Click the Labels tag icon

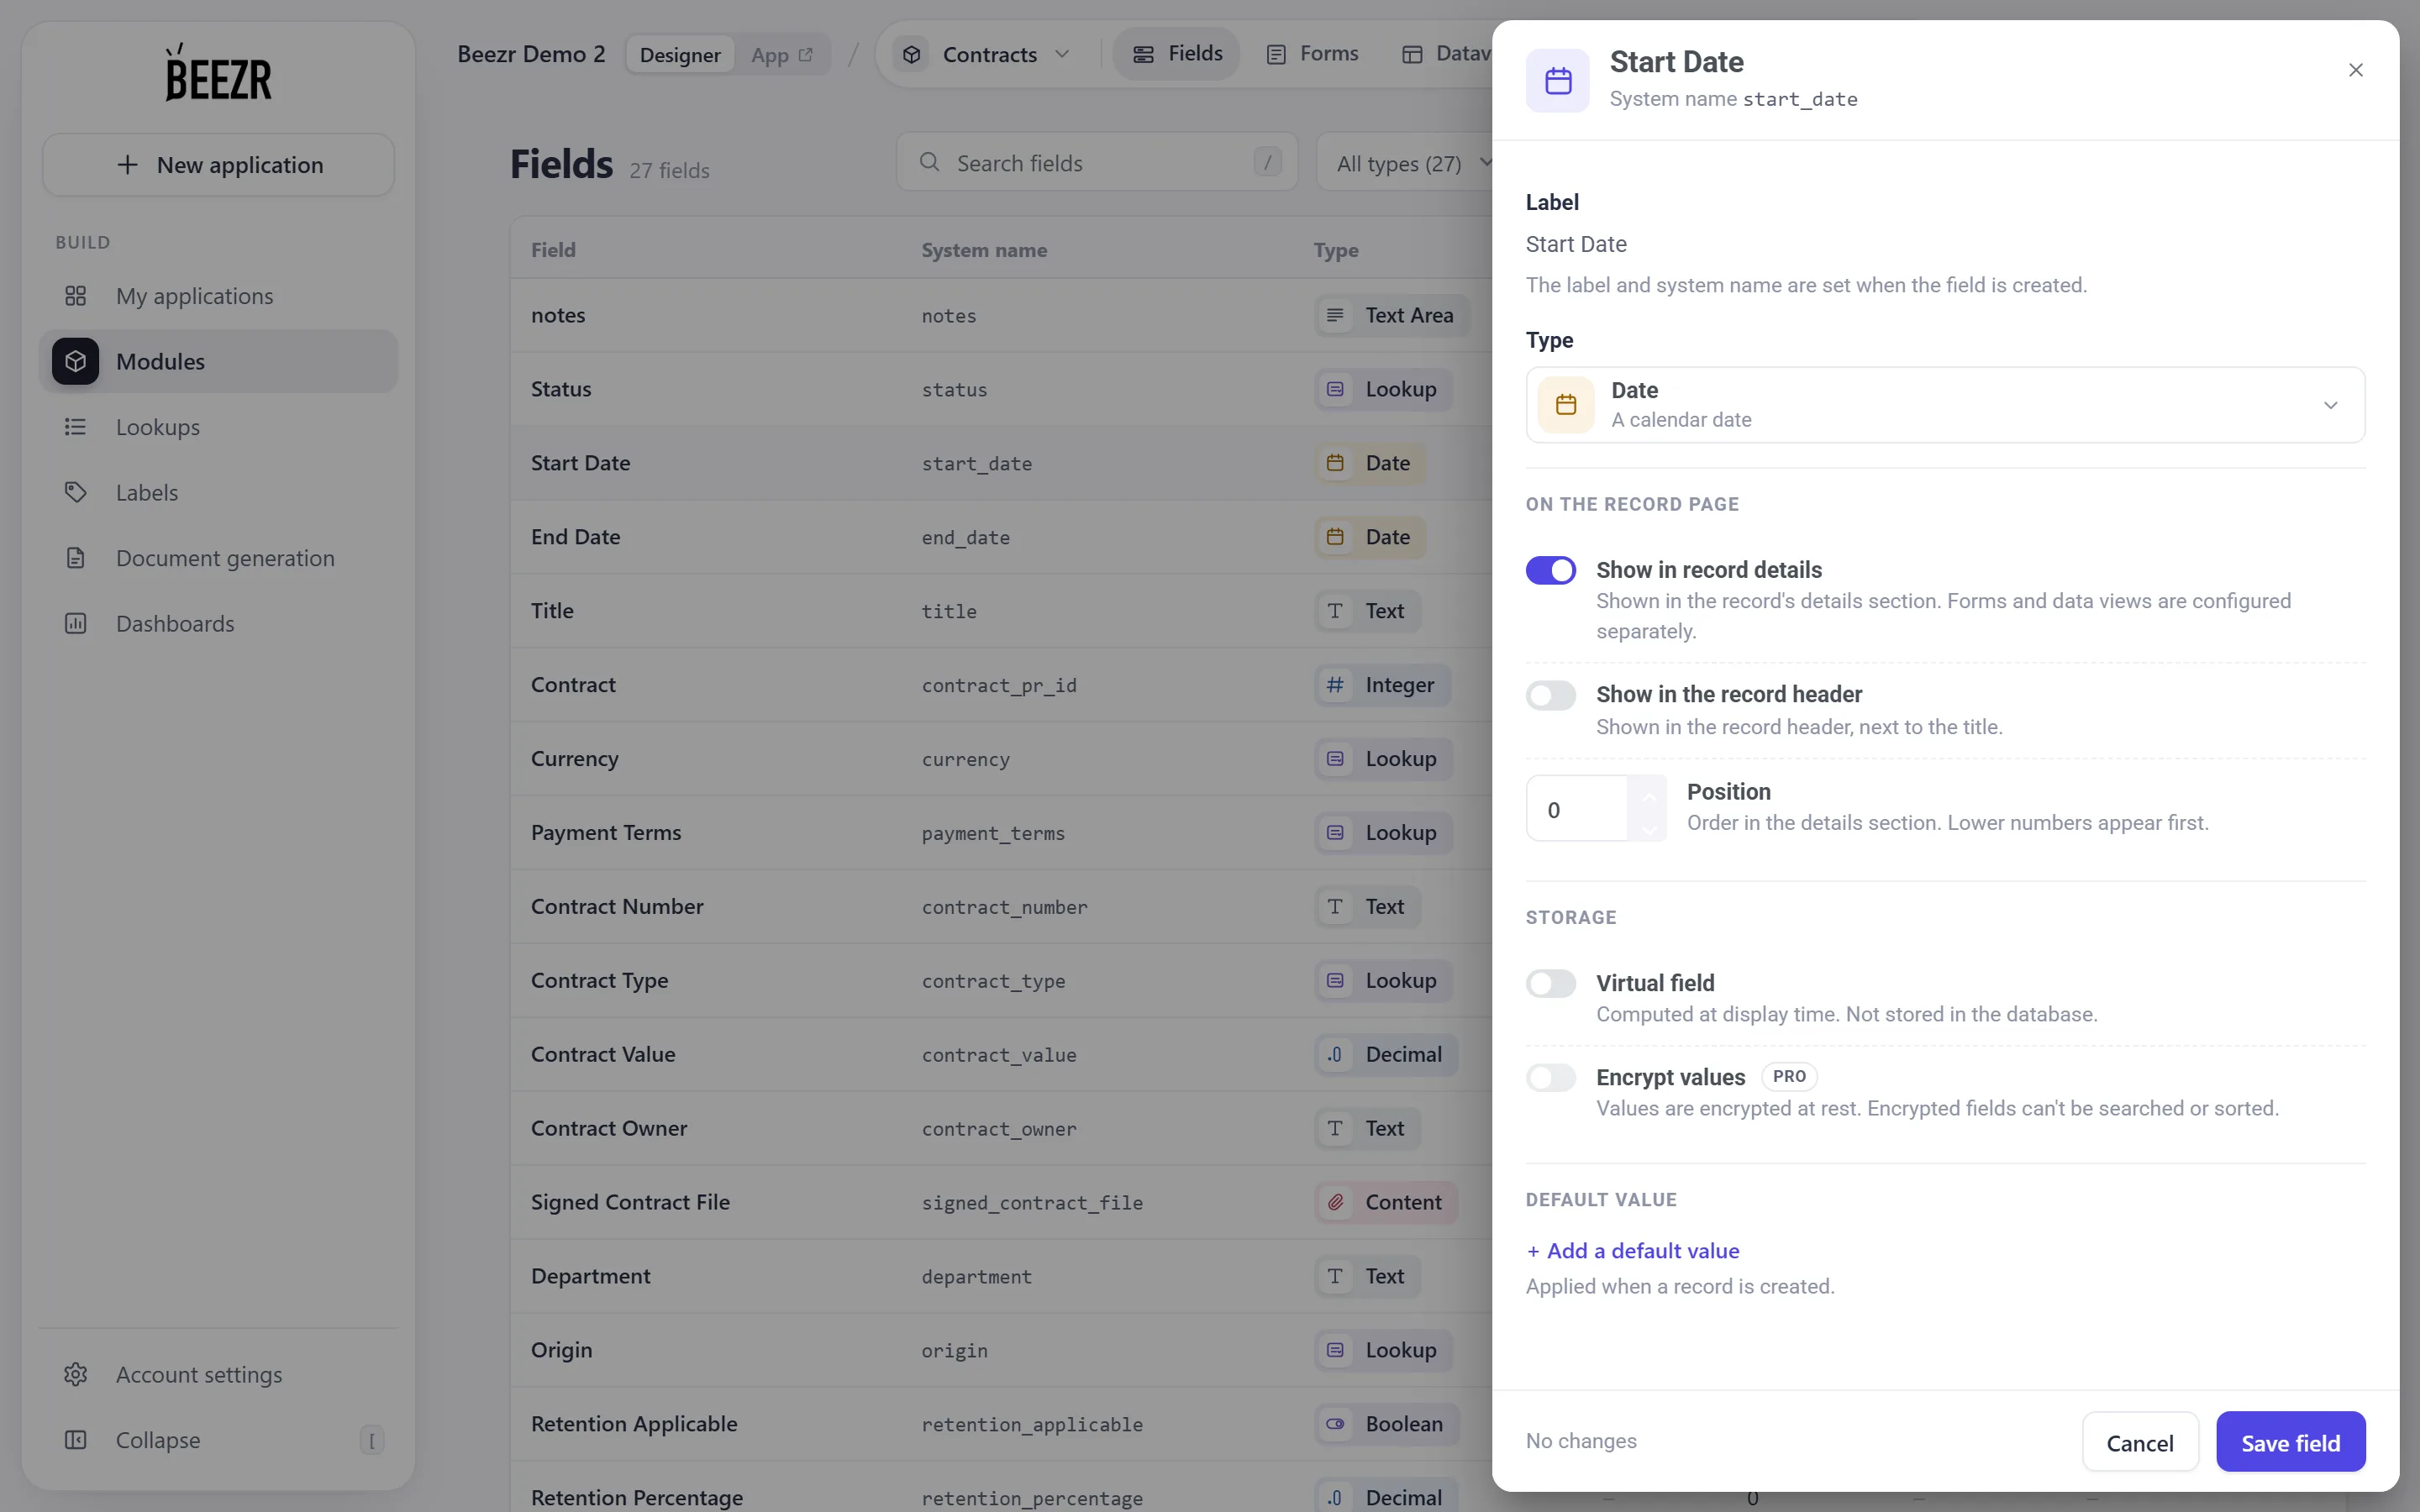pyautogui.click(x=75, y=492)
